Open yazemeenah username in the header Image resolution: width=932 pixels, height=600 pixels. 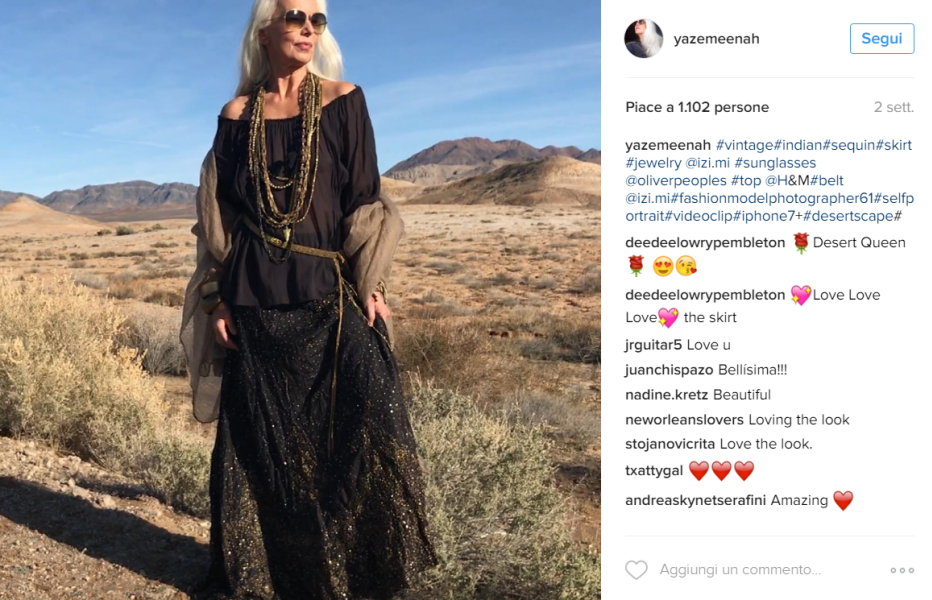point(716,39)
